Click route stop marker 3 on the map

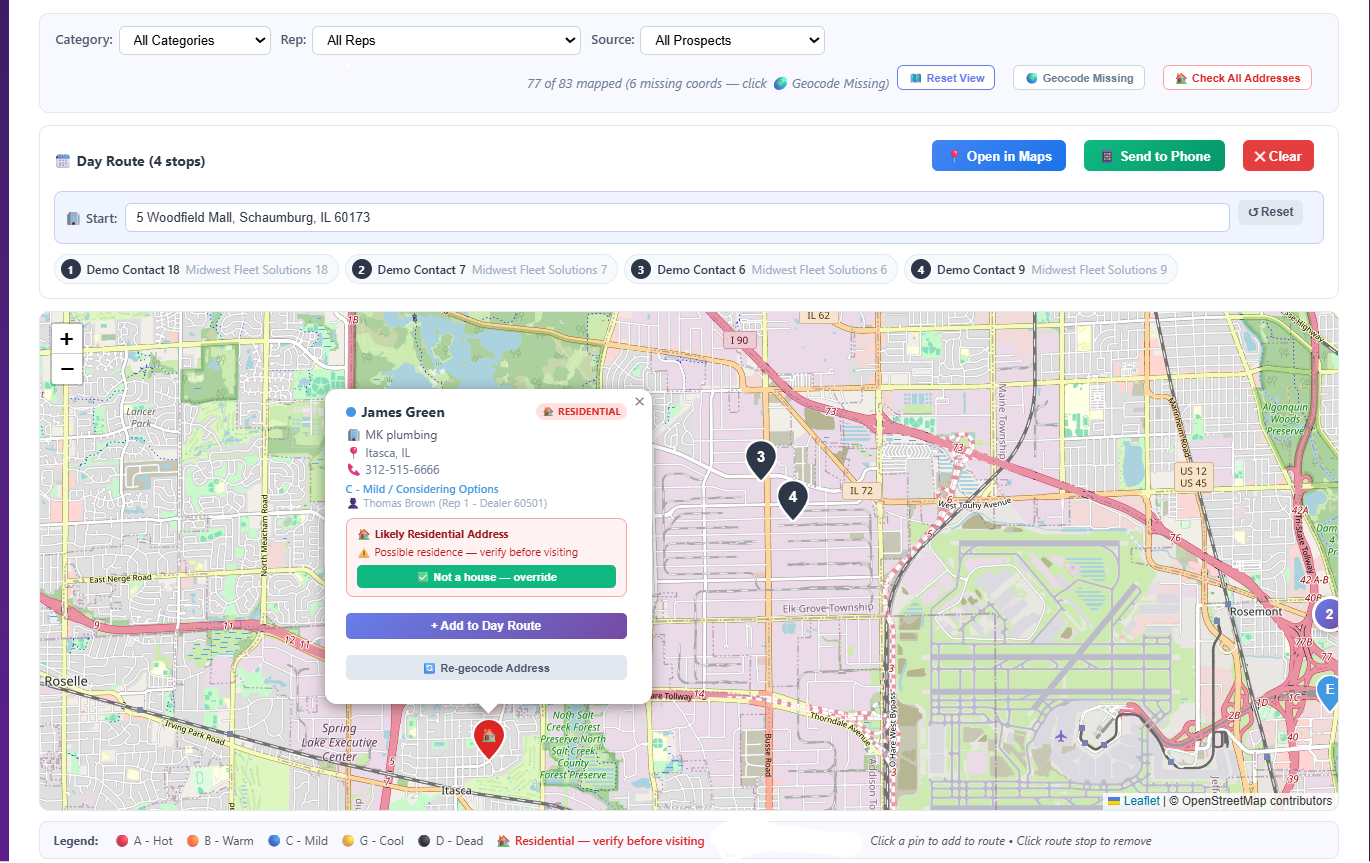(x=760, y=458)
